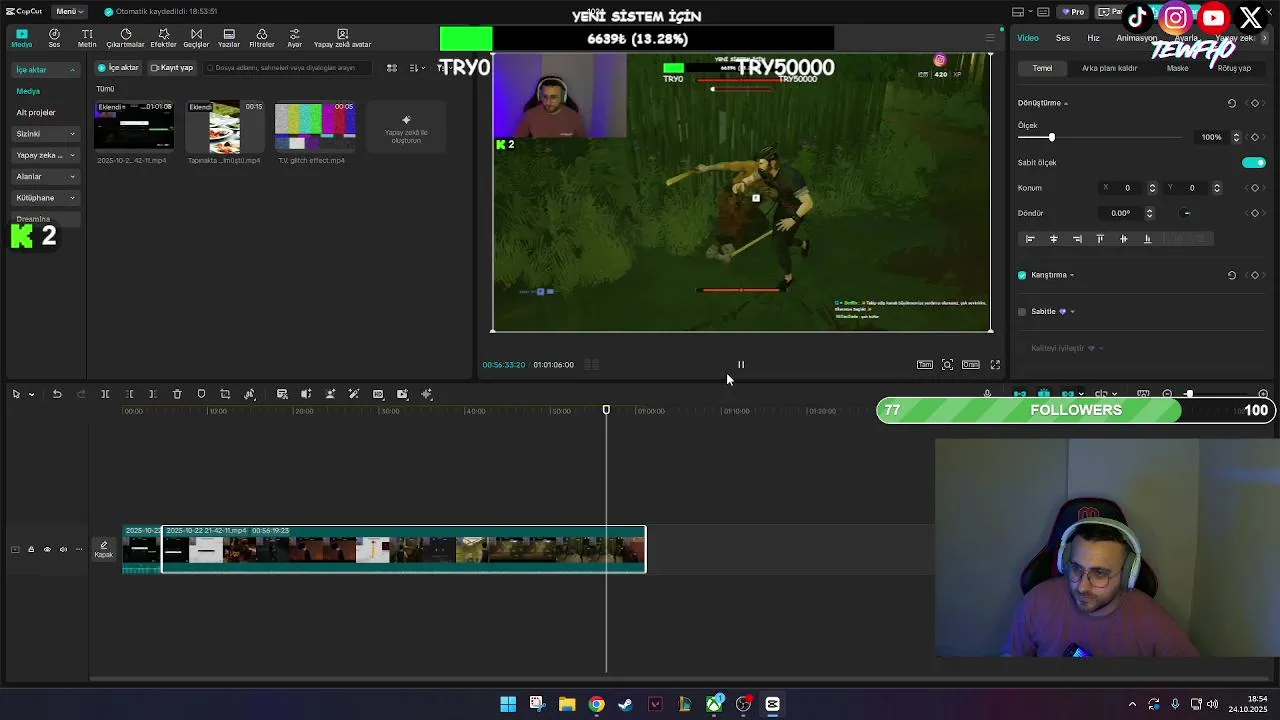Click the Oran ratio button

tap(970, 365)
